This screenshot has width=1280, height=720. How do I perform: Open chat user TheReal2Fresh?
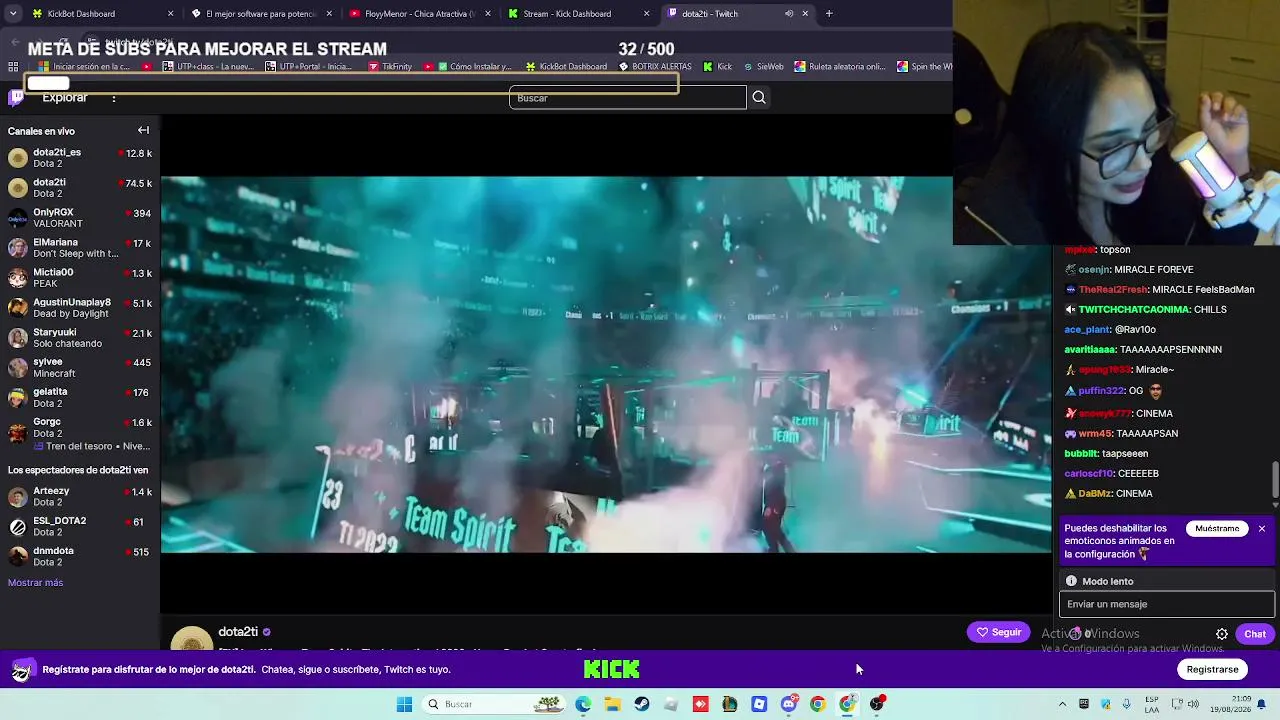(x=1113, y=290)
